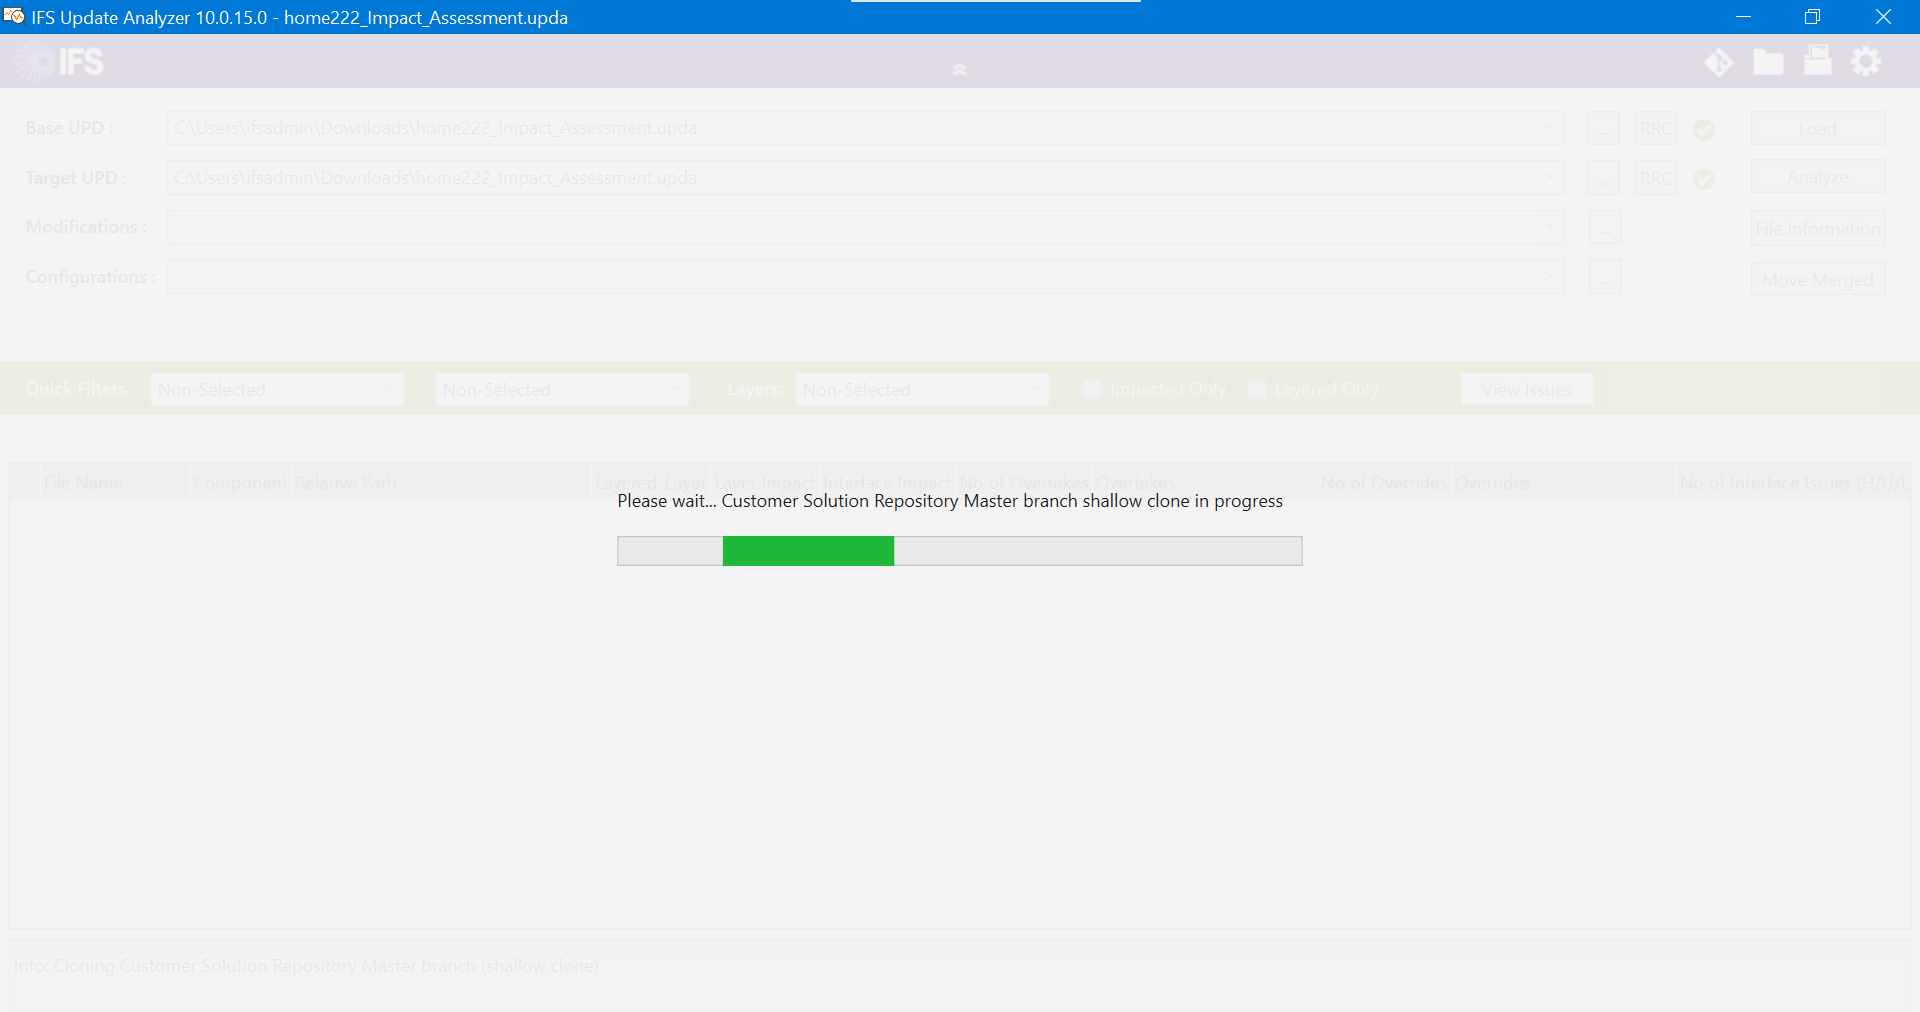Click the View Issues button
The height and width of the screenshot is (1012, 1920).
tap(1527, 389)
